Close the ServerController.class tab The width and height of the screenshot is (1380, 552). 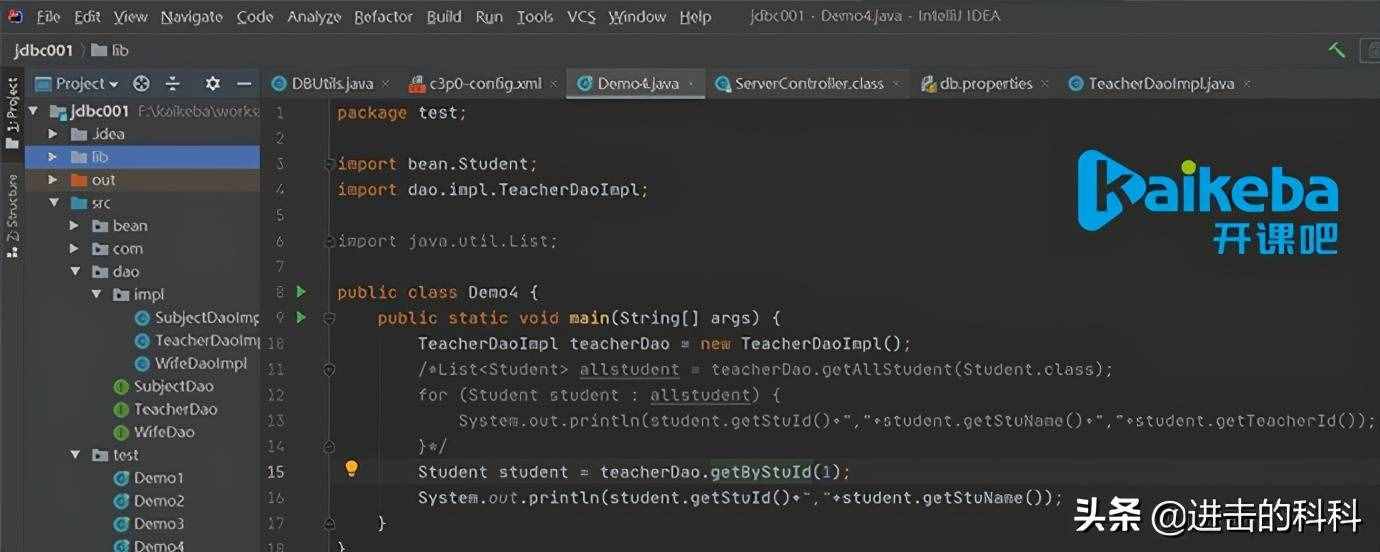(896, 85)
